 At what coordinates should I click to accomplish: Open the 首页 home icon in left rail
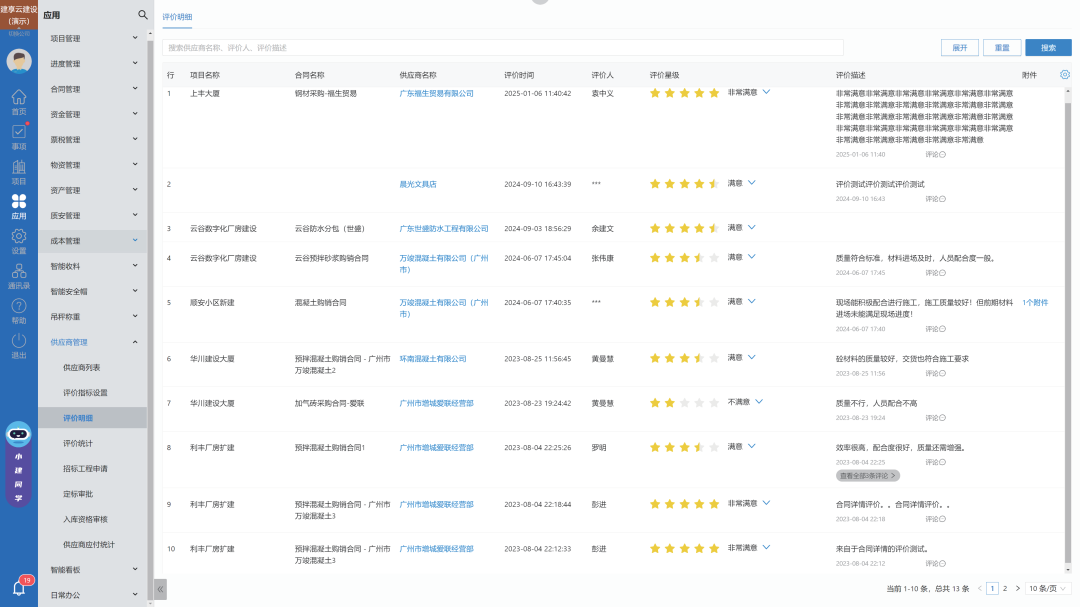coord(18,101)
